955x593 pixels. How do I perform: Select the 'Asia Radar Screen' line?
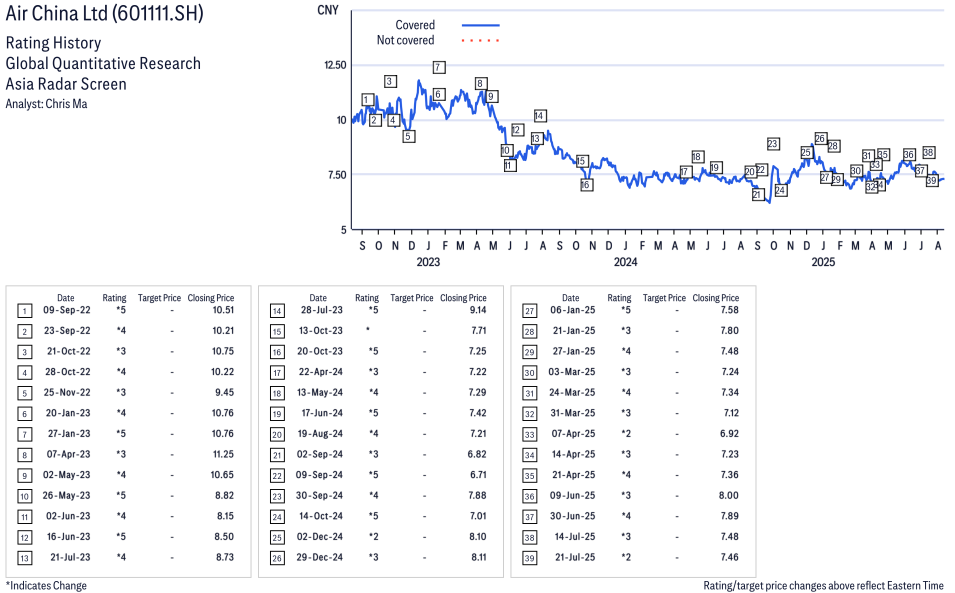pyautogui.click(x=66, y=84)
